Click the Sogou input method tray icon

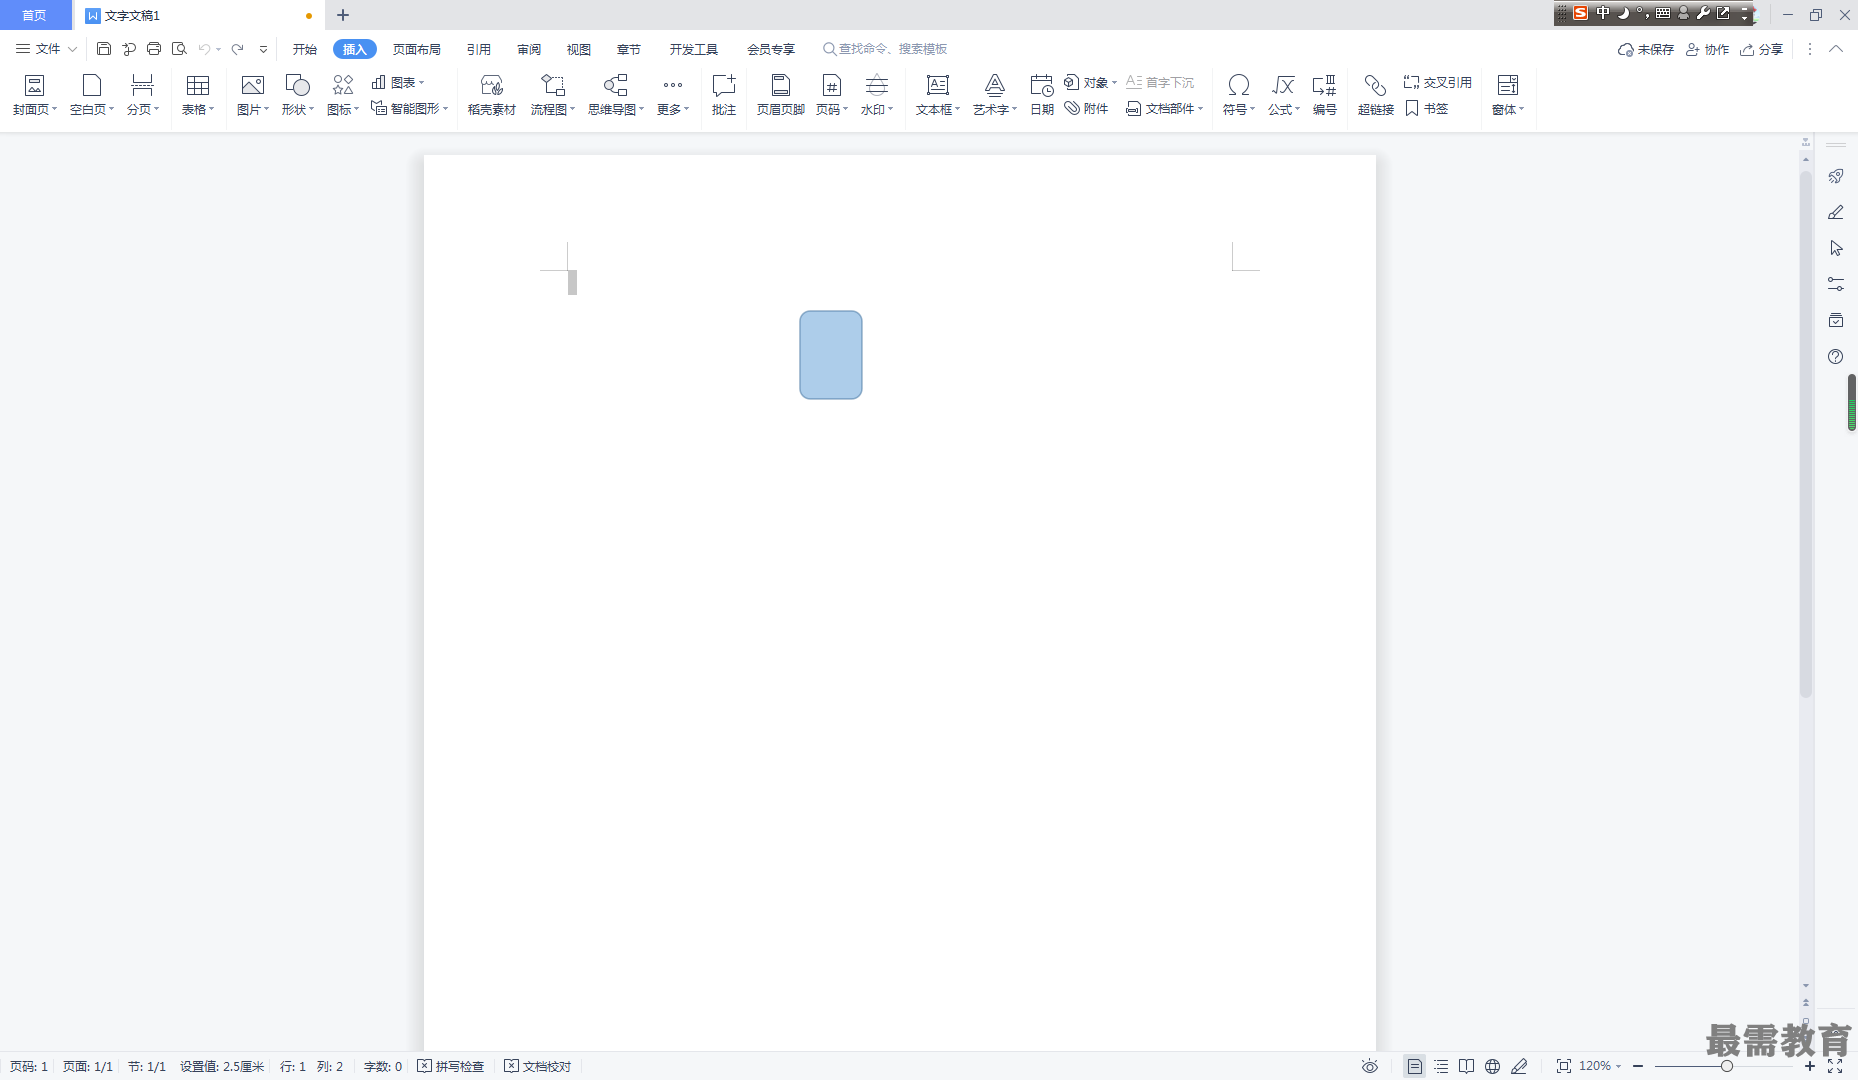pos(1580,13)
